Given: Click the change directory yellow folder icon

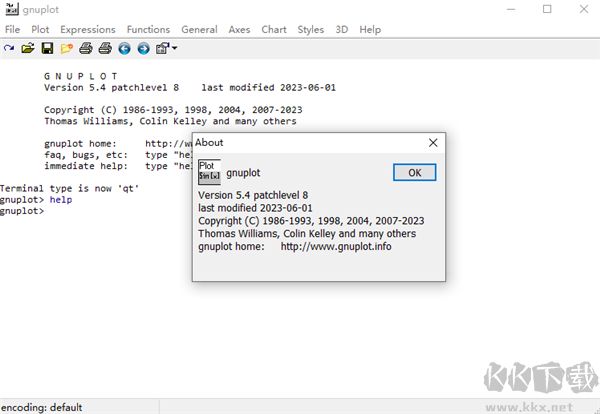Looking at the screenshot, I should pos(67,49).
